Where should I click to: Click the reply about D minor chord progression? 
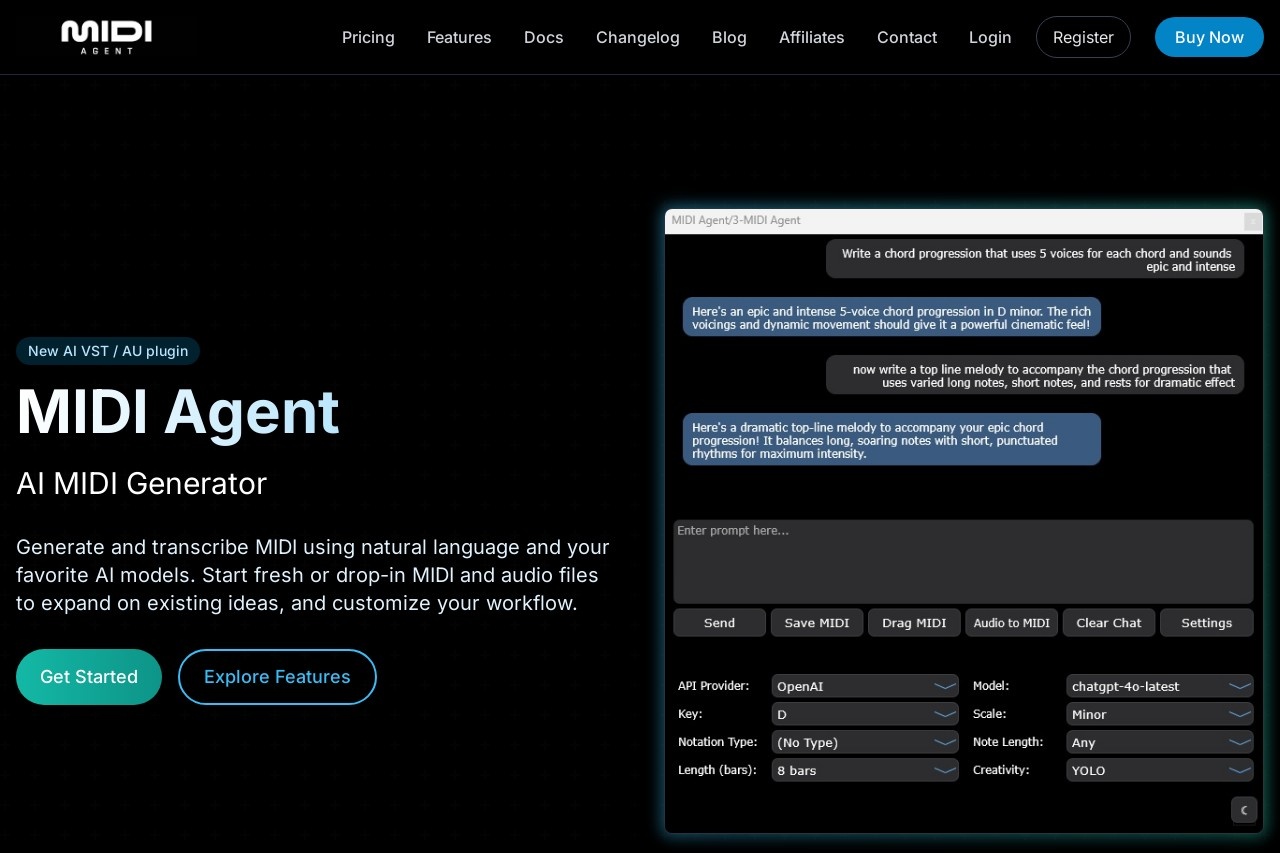[892, 317]
